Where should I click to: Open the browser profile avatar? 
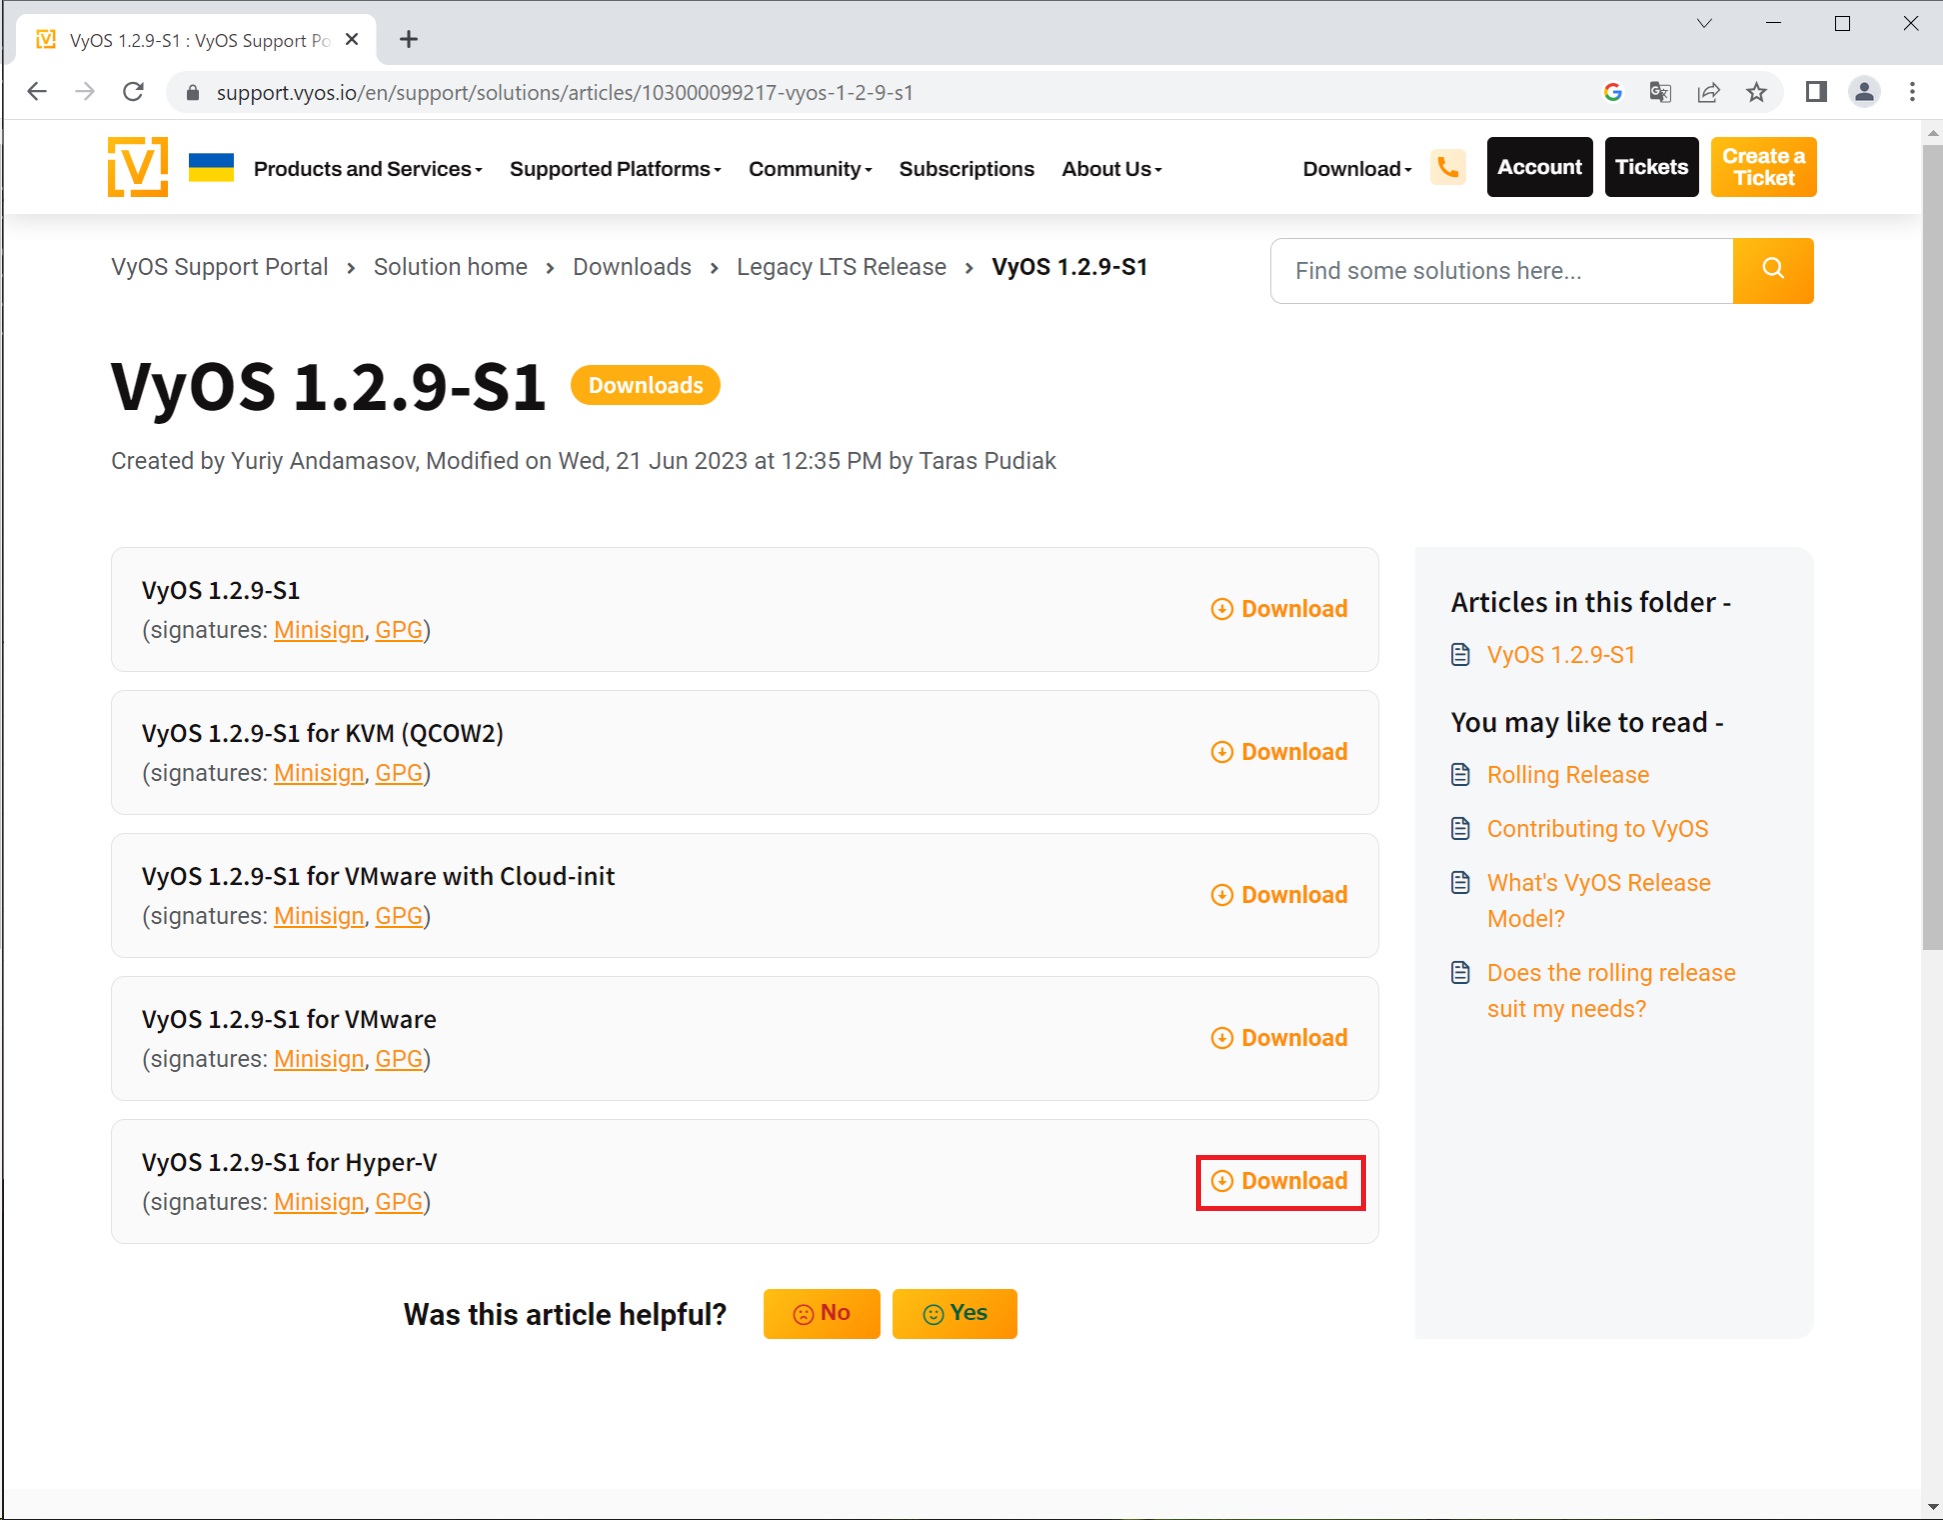point(1864,92)
